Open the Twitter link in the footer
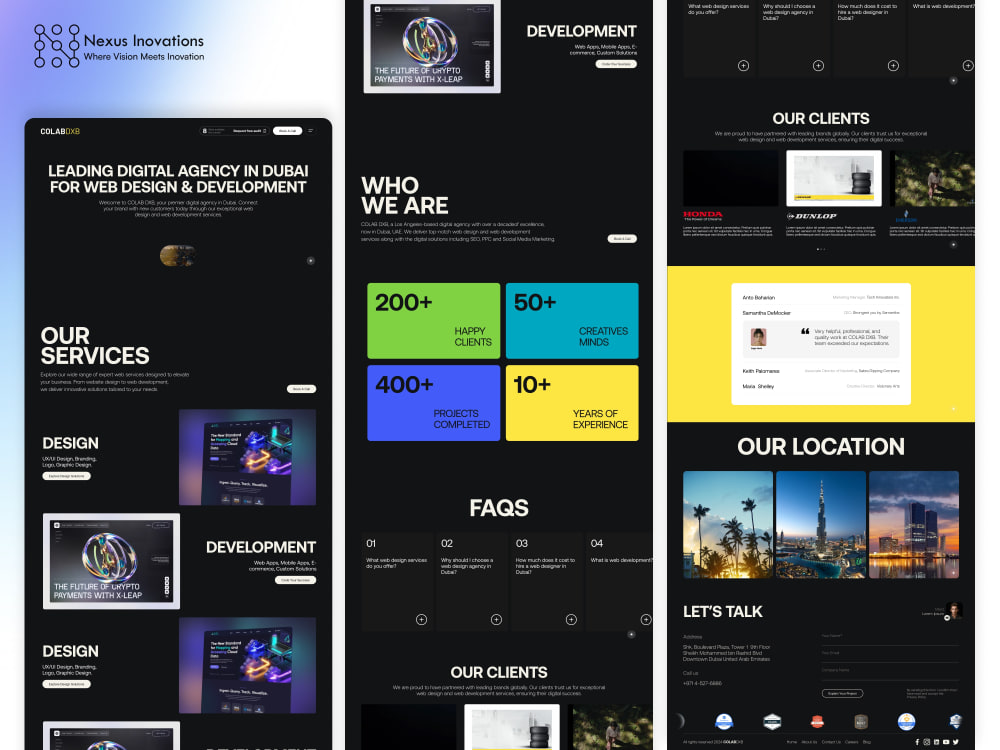The width and height of the screenshot is (1000, 750). pyautogui.click(x=955, y=742)
